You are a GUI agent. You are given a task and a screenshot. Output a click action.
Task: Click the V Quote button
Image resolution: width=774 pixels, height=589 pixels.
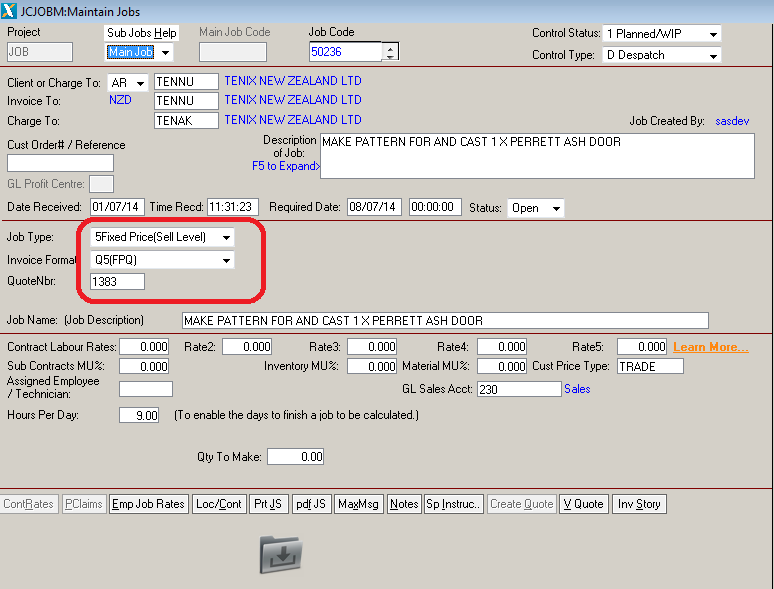pos(584,504)
